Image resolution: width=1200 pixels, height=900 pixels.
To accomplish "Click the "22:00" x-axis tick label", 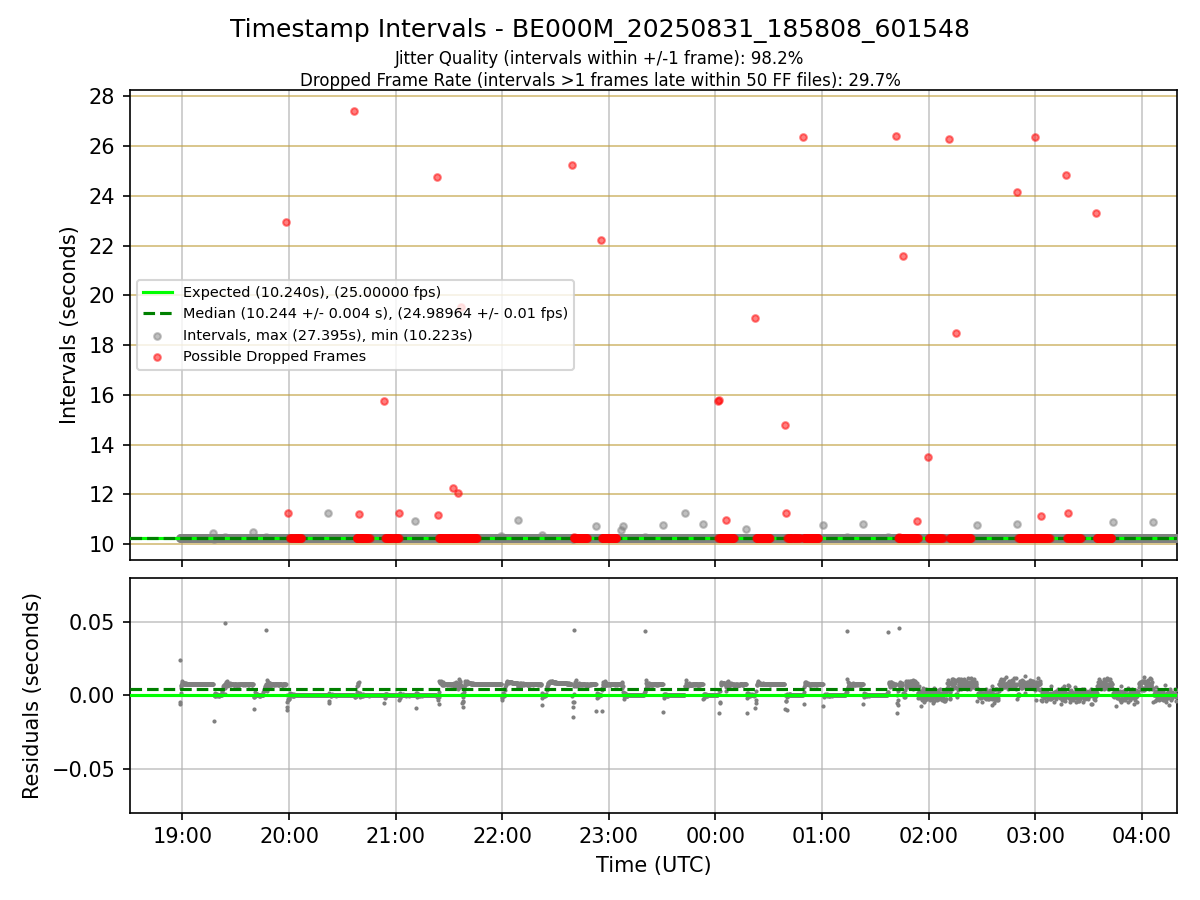I will coord(502,836).
